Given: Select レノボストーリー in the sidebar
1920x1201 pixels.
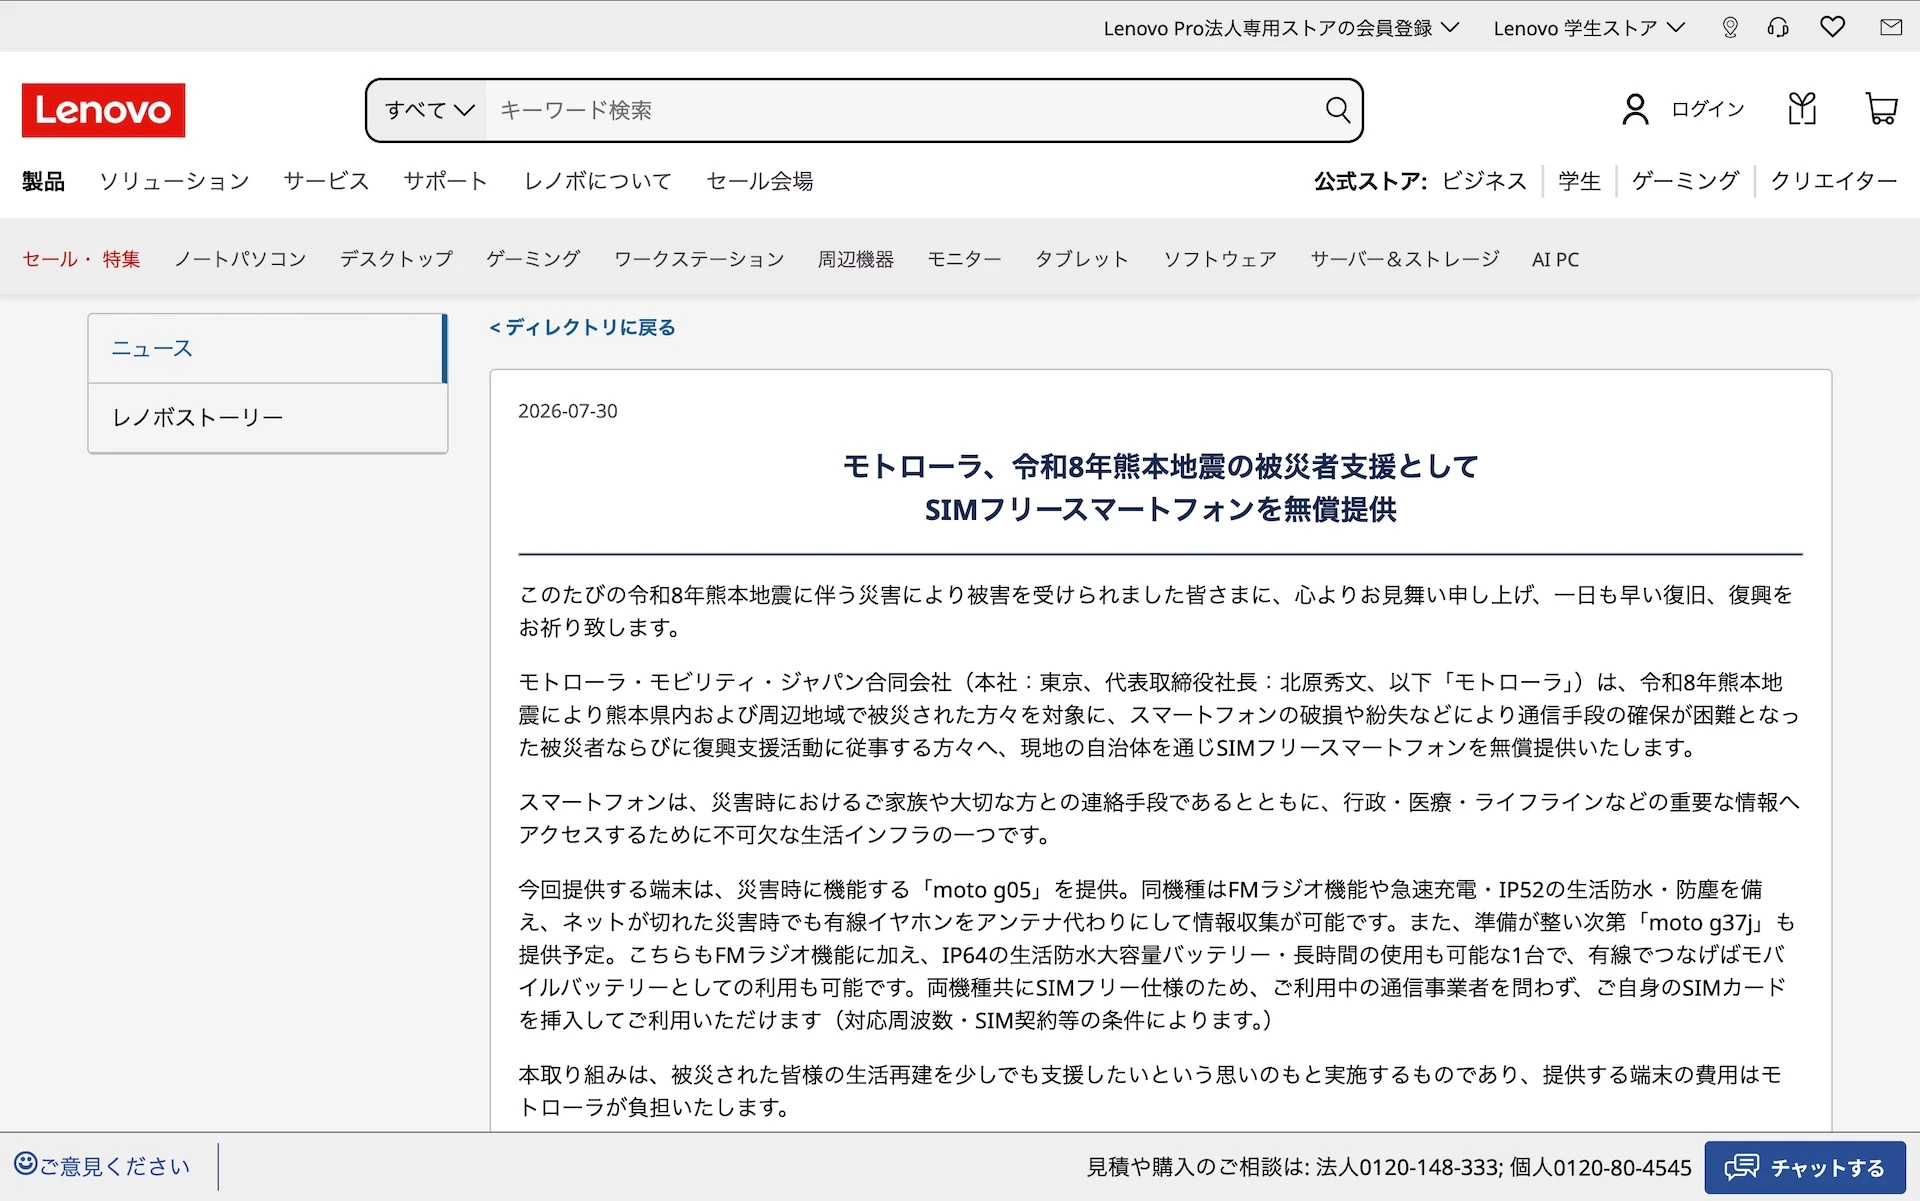Looking at the screenshot, I should [x=267, y=418].
